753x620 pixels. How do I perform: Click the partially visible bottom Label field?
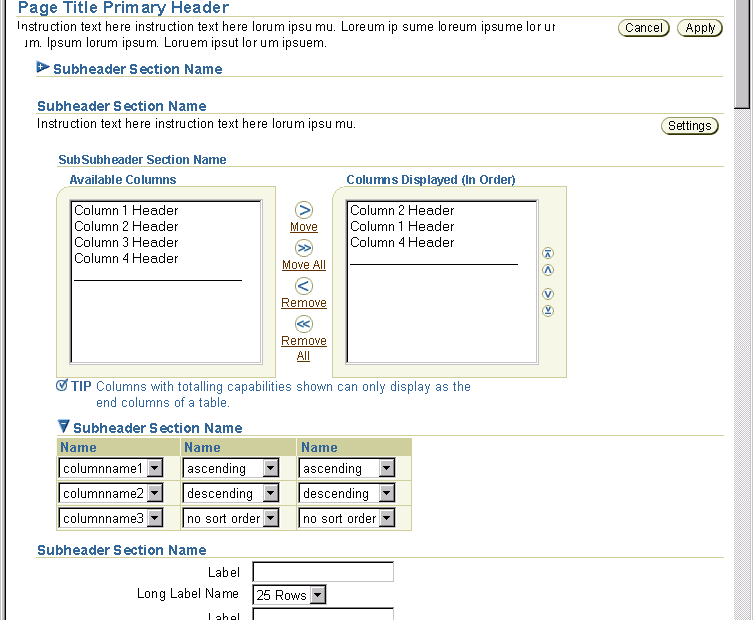pyautogui.click(x=323, y=614)
